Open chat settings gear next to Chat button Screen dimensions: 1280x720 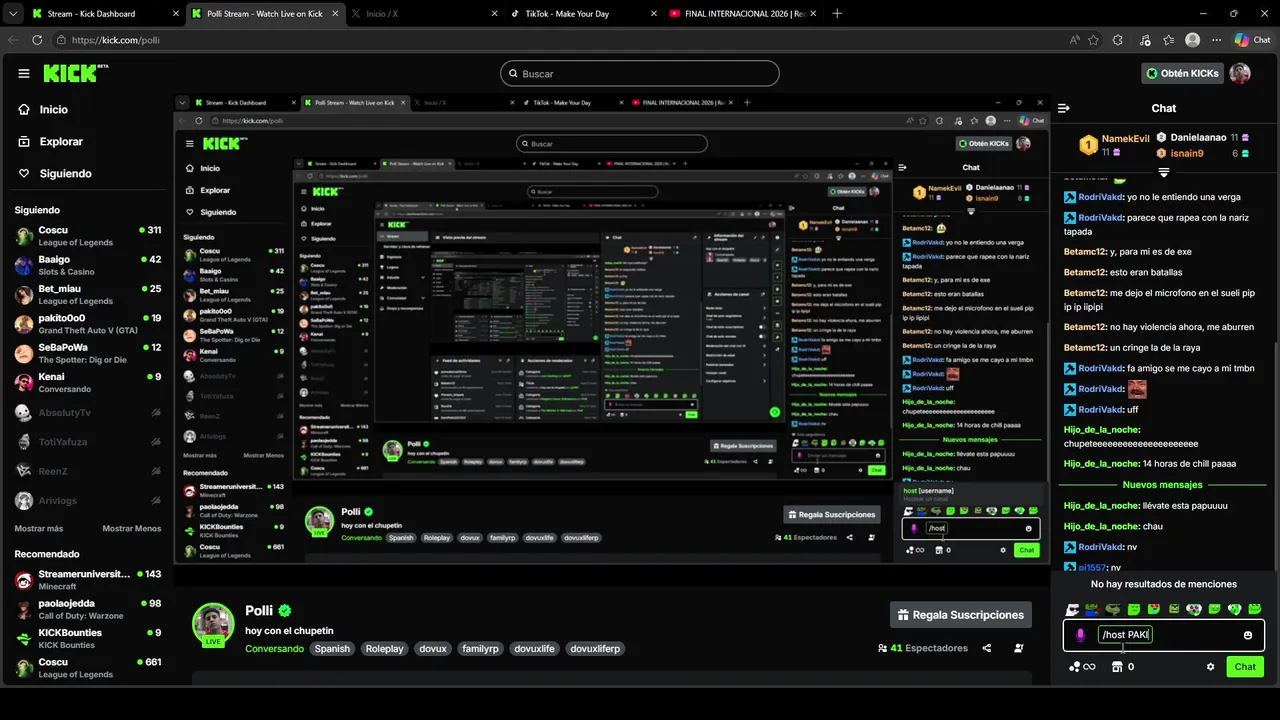[x=1210, y=667]
